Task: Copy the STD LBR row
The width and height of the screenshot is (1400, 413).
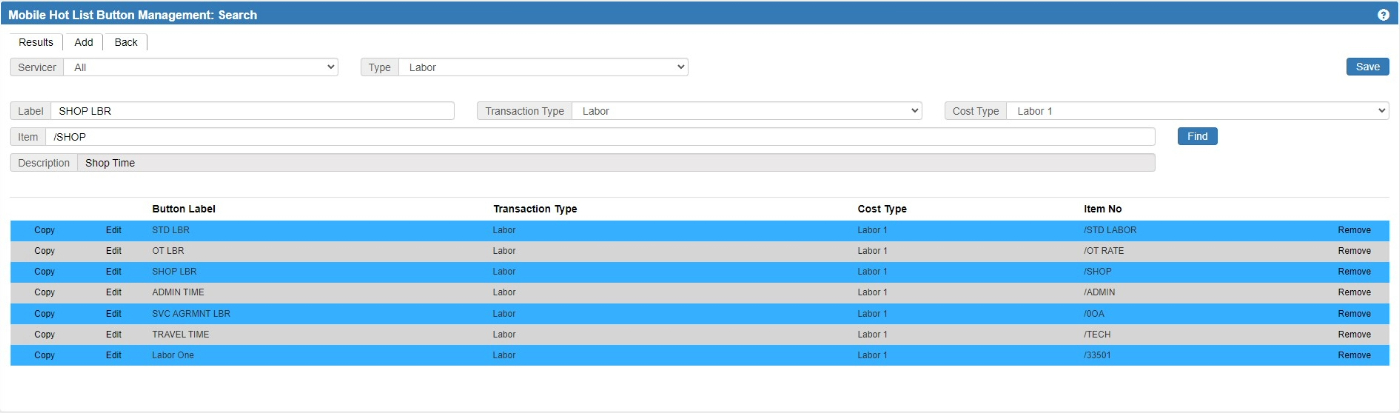Action: [44, 230]
